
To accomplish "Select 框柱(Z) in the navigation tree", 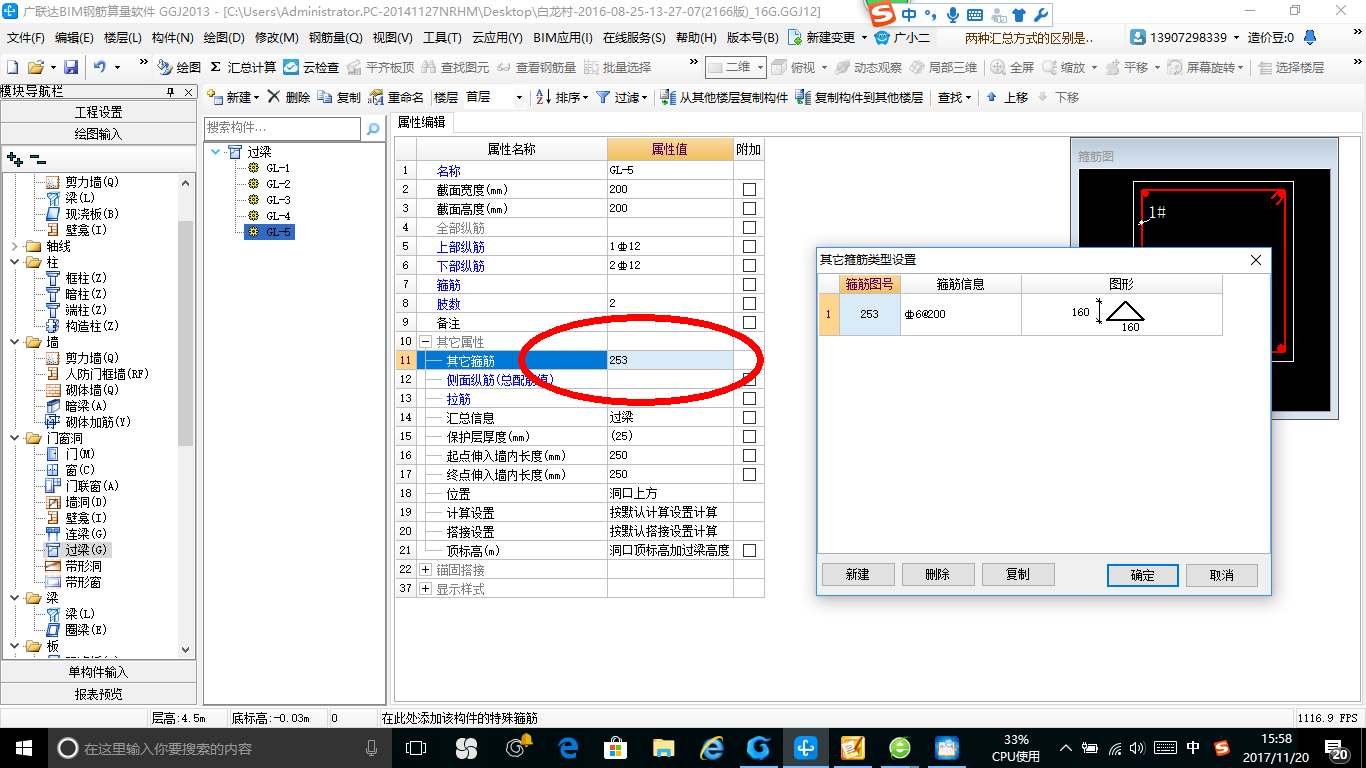I will click(x=76, y=278).
